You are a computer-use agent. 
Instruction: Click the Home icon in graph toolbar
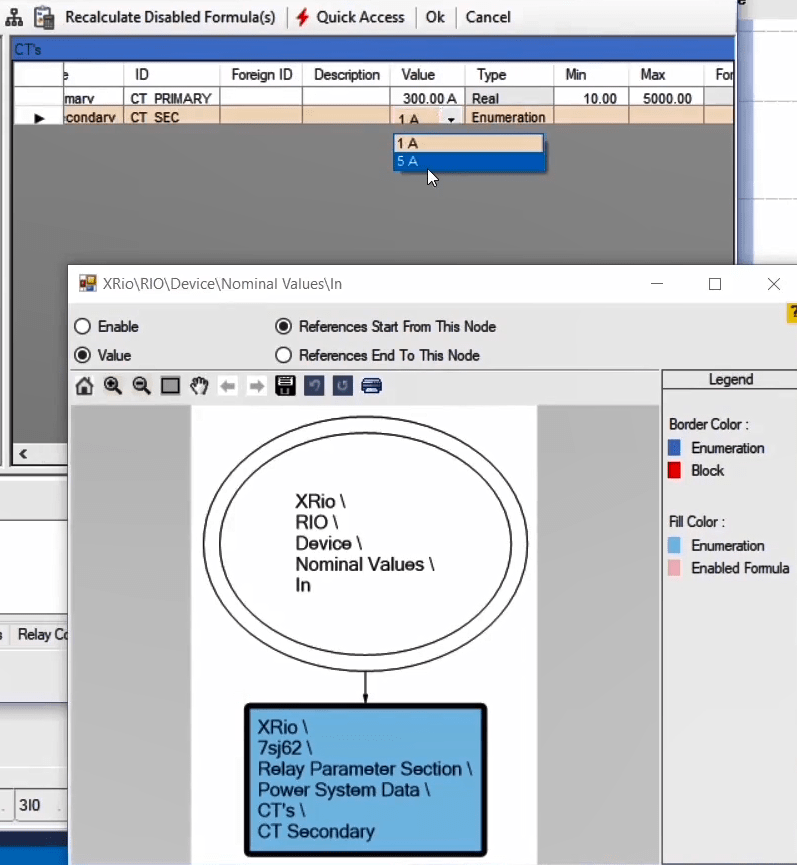84,386
